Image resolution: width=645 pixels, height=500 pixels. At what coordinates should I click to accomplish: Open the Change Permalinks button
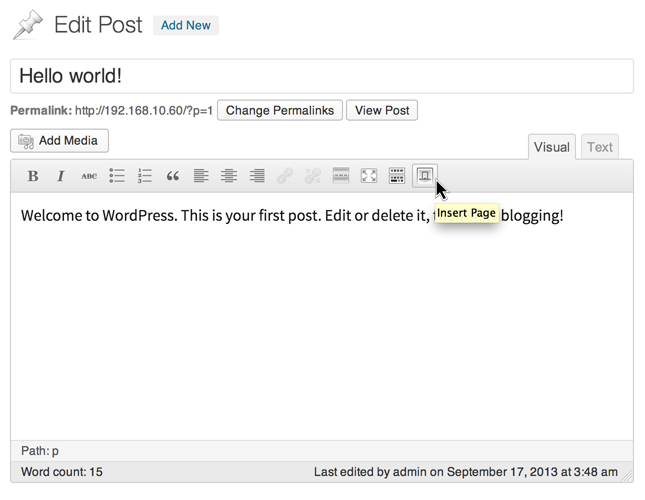coord(280,110)
